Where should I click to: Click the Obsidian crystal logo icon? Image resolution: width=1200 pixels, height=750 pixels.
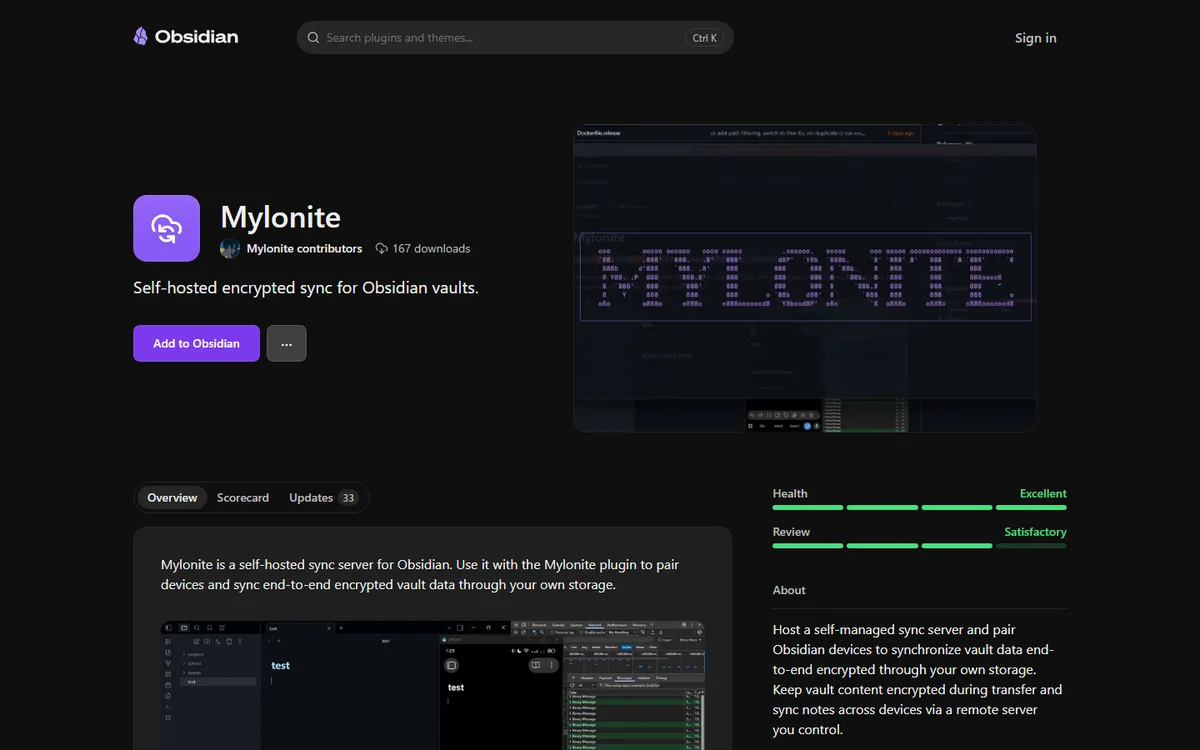141,37
